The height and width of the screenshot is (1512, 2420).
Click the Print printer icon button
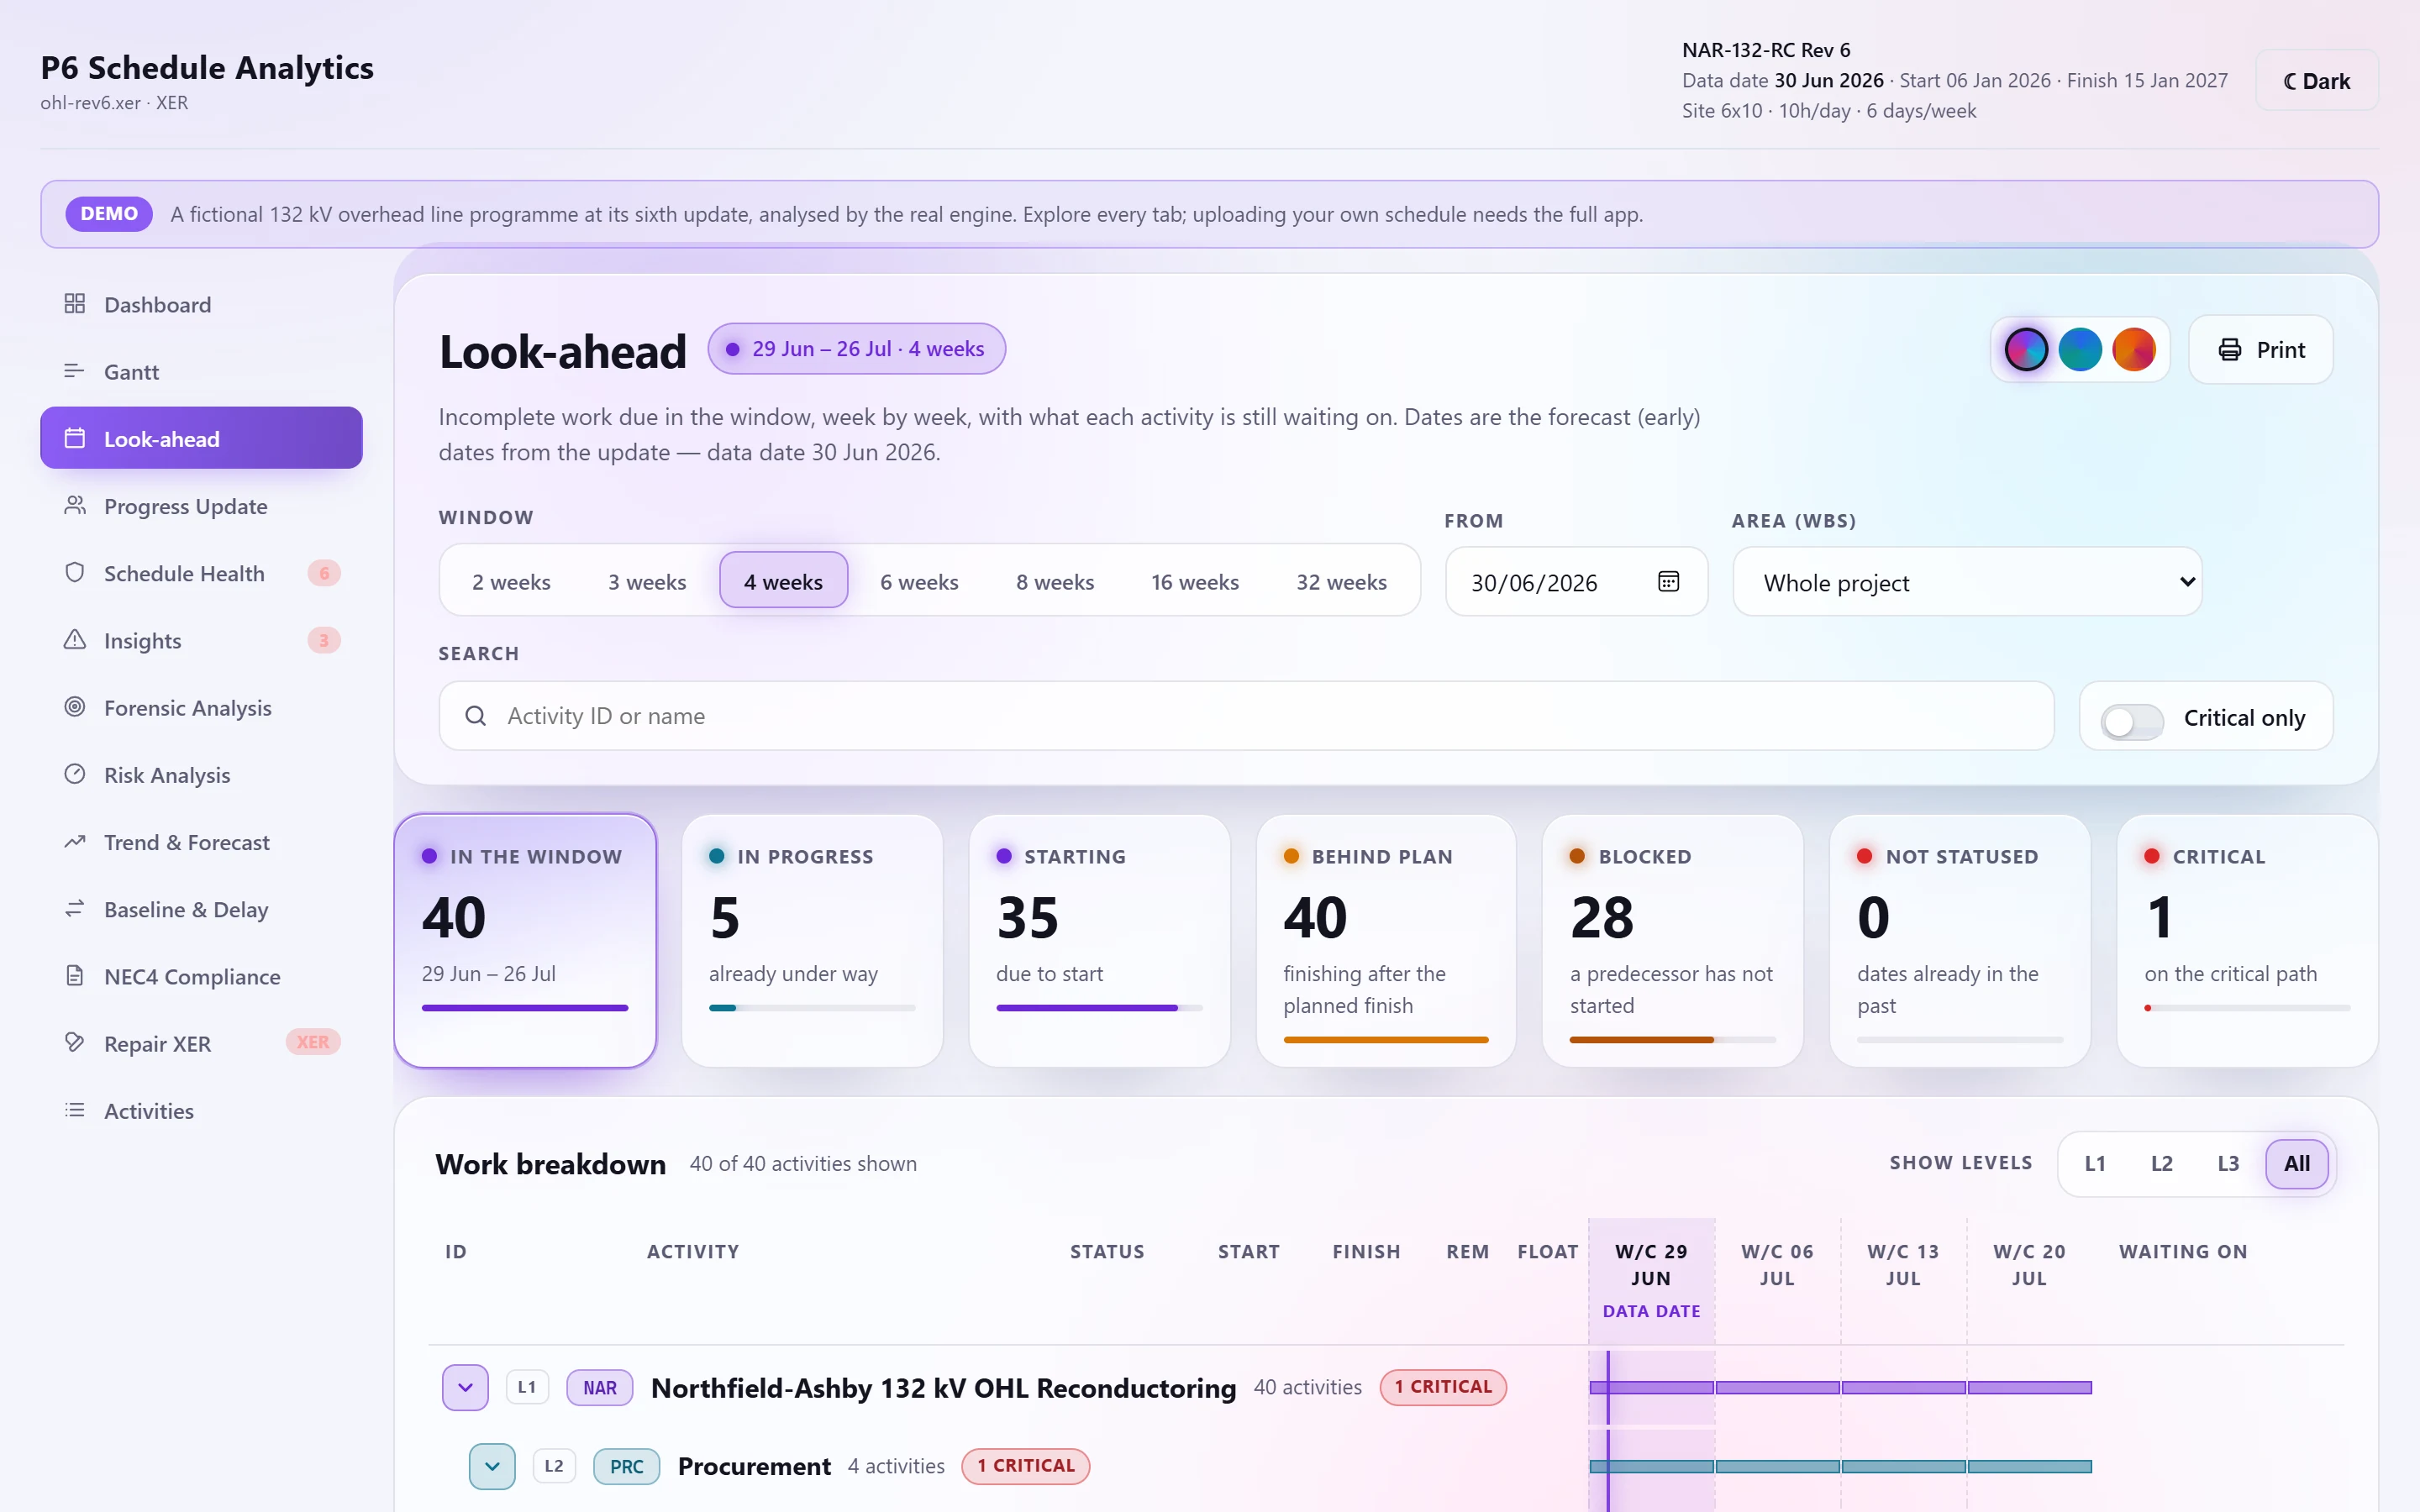pyautogui.click(x=2260, y=350)
